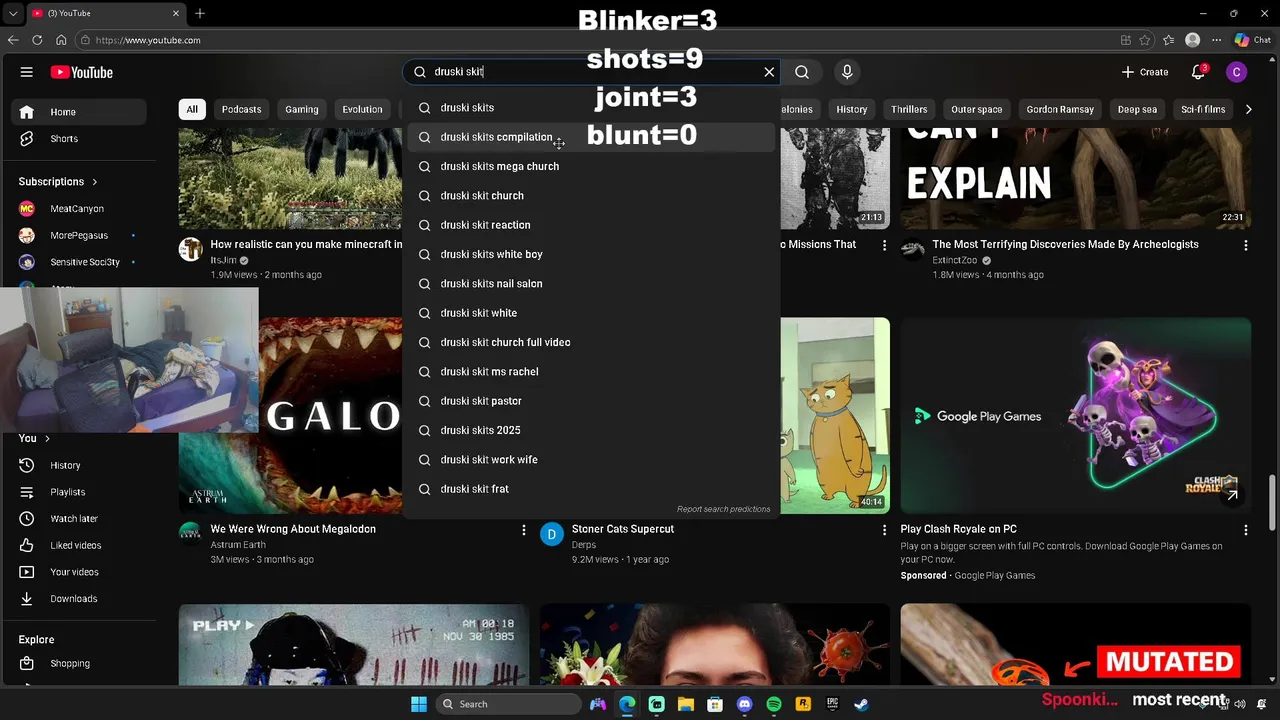Viewport: 1280px width, 720px height.
Task: Choose the 'druski skits' suggestion
Action: tap(591, 108)
